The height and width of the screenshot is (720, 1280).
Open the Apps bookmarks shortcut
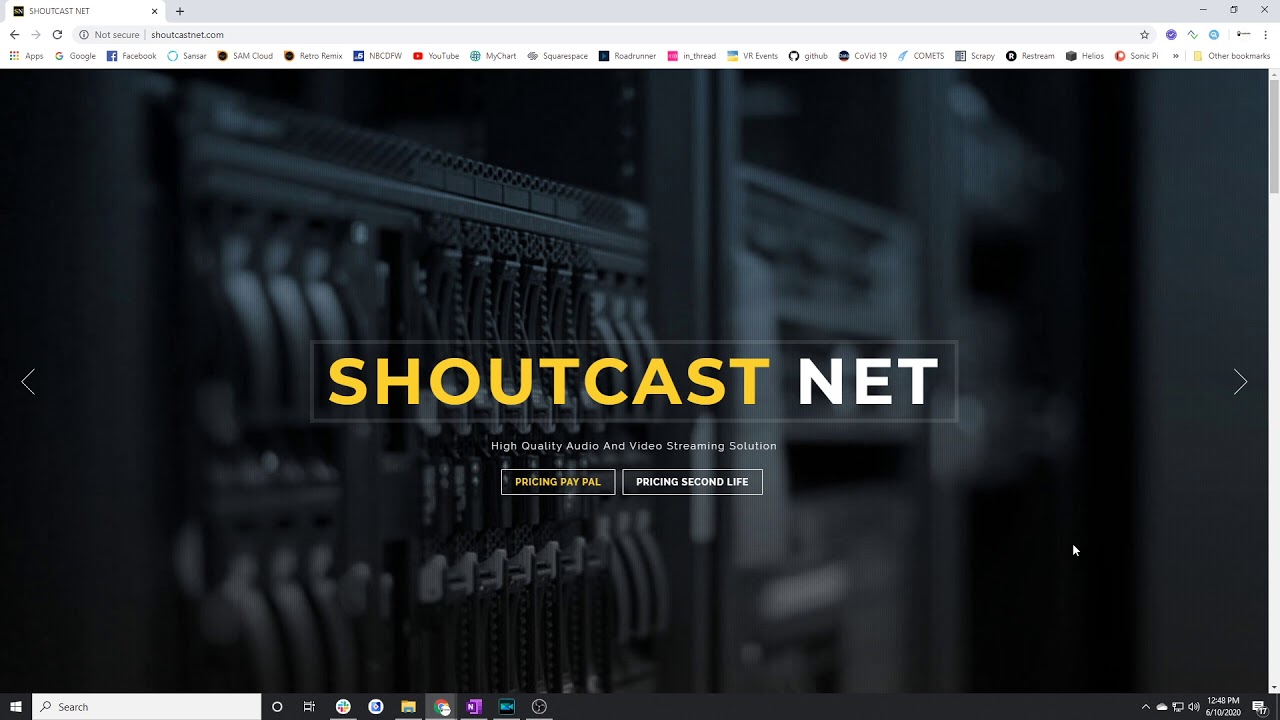27,56
